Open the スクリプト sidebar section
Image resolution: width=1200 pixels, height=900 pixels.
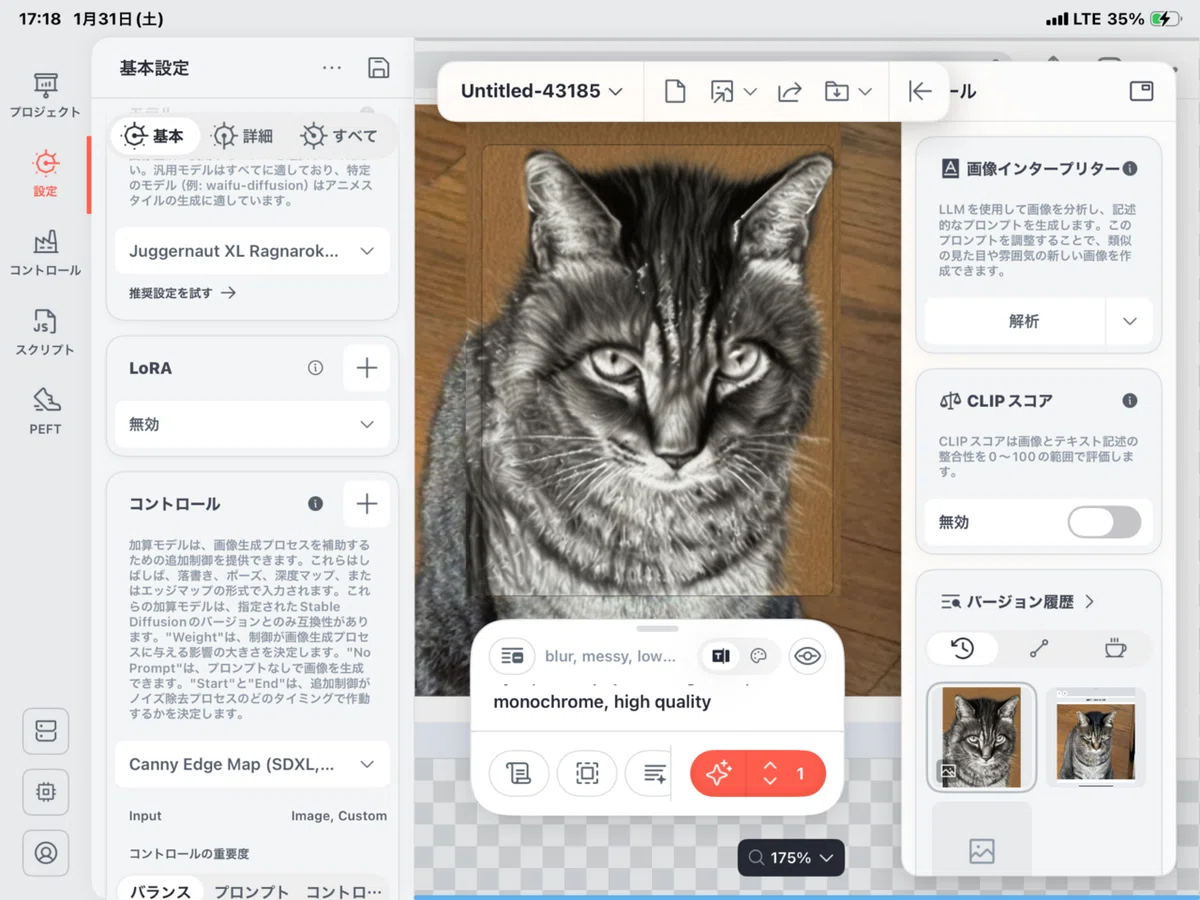tap(45, 332)
